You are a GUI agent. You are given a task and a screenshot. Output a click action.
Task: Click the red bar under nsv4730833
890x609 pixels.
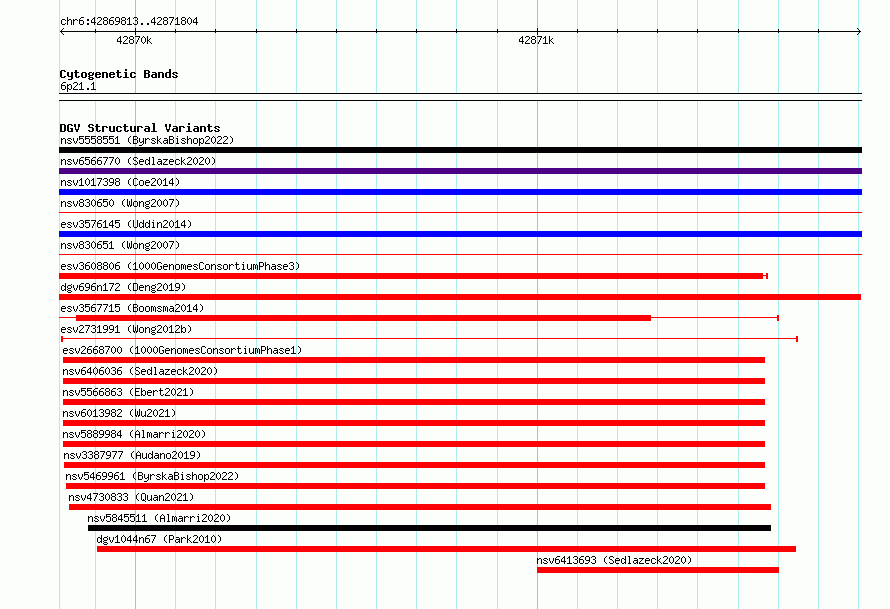coord(420,507)
